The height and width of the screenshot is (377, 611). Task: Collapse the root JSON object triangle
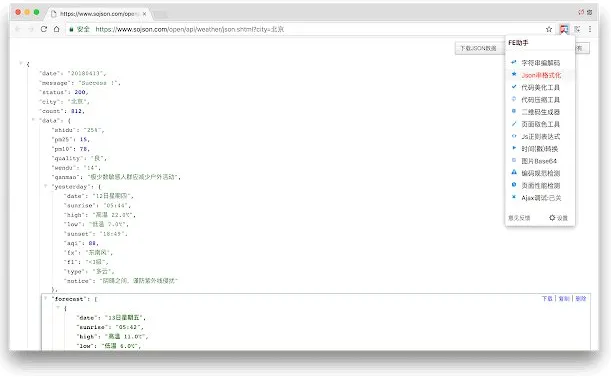click(x=21, y=63)
